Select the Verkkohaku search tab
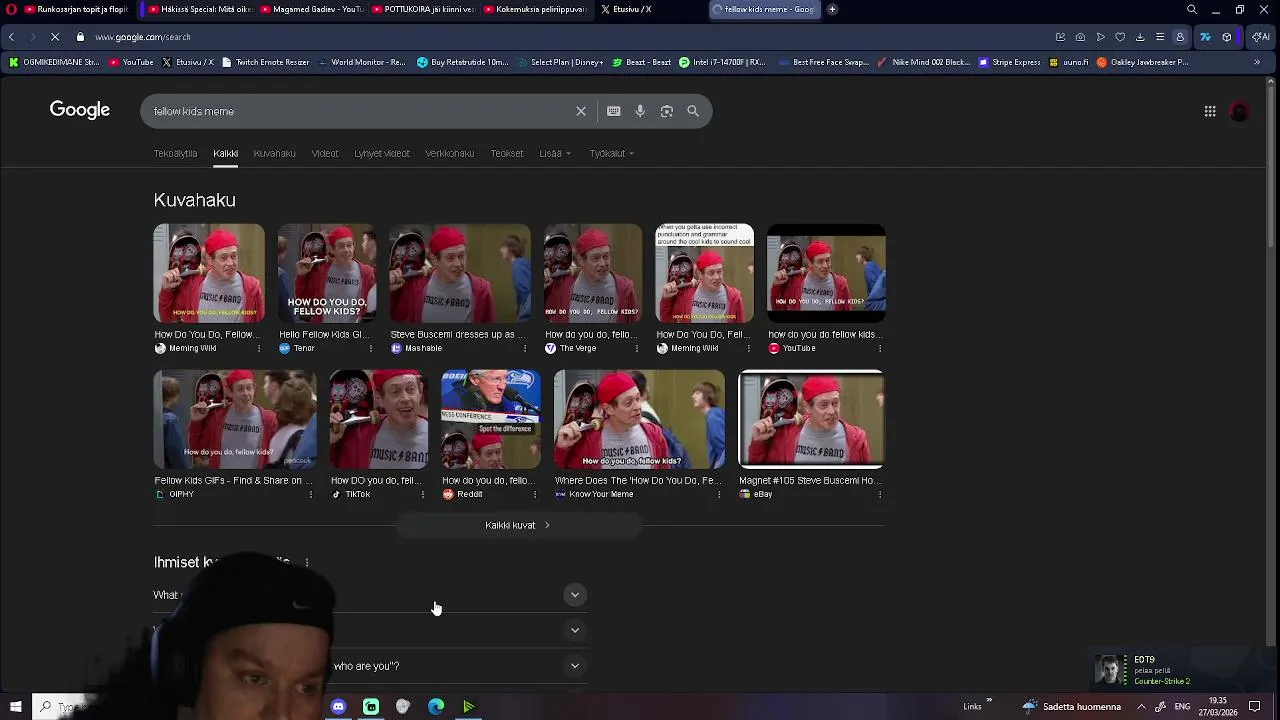The height and width of the screenshot is (720, 1280). pyautogui.click(x=450, y=153)
